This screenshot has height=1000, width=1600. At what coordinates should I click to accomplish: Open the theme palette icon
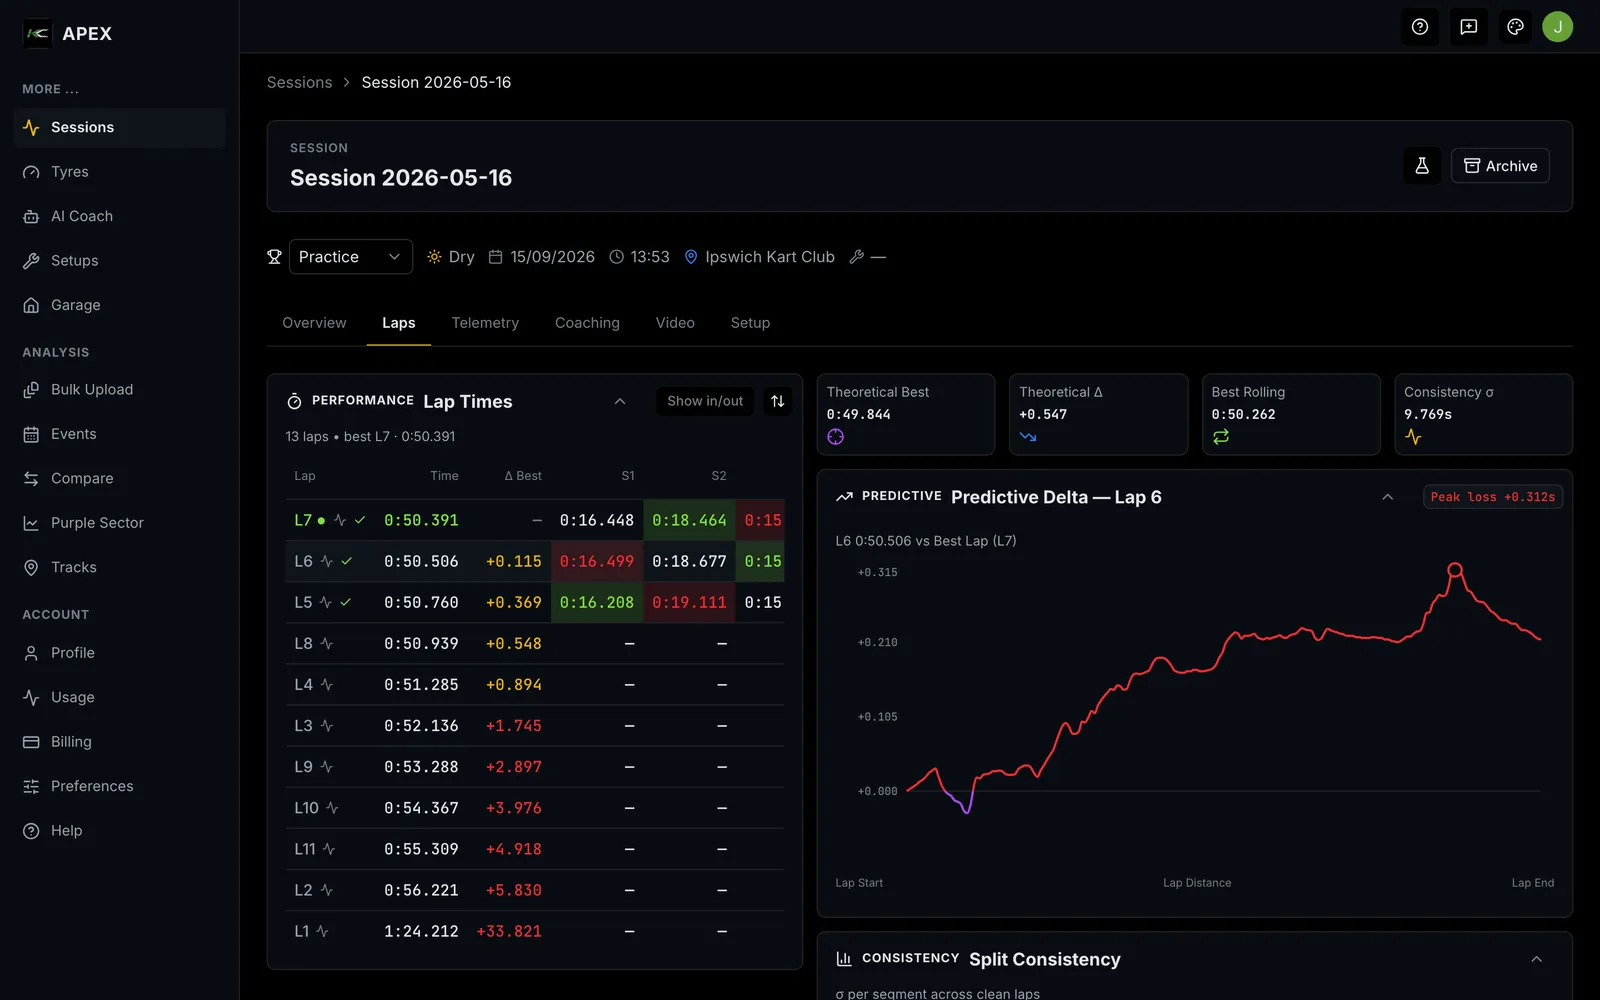(x=1515, y=27)
